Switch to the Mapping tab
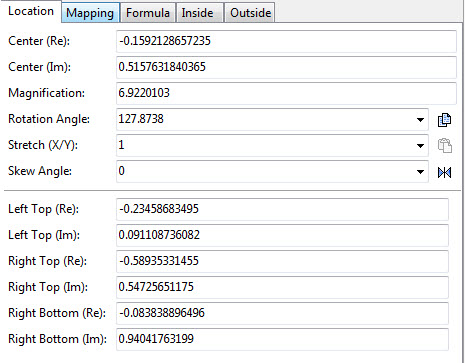Image resolution: width=465 pixels, height=363 pixels. pyautogui.click(x=90, y=13)
